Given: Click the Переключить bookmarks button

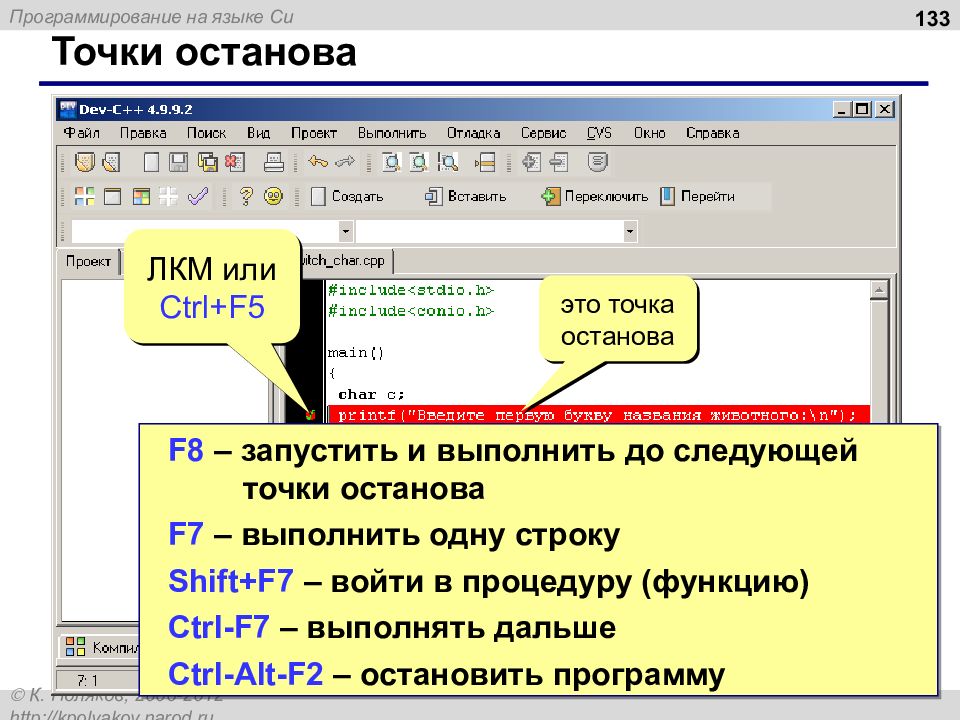Looking at the screenshot, I should [x=594, y=197].
